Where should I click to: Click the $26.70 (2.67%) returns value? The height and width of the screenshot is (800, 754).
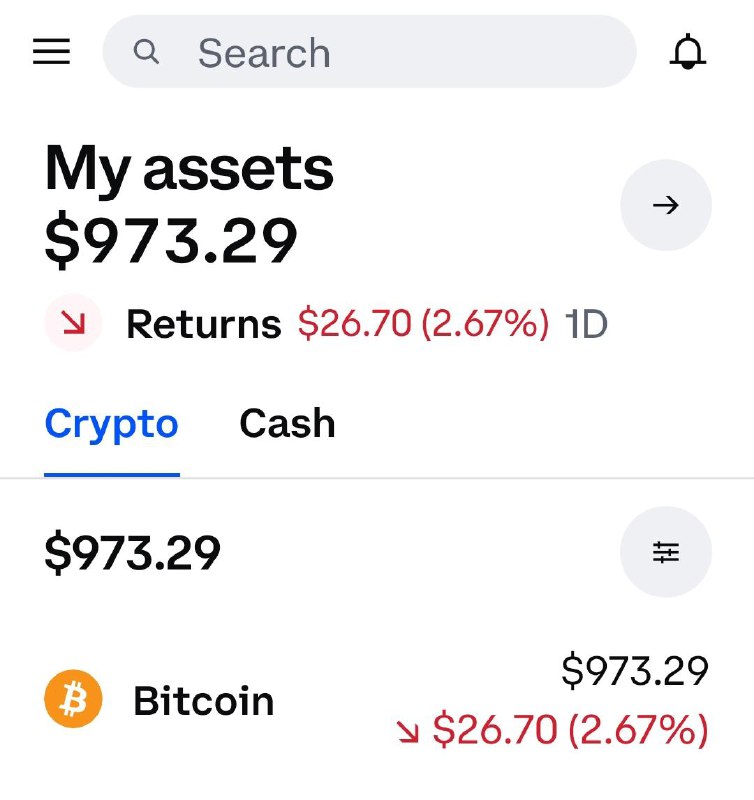(423, 323)
